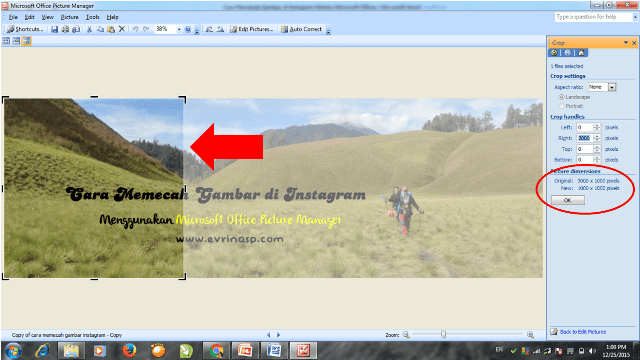Image resolution: width=640 pixels, height=360 pixels.
Task: Click the Save floppy disk icon
Action: (54, 29)
